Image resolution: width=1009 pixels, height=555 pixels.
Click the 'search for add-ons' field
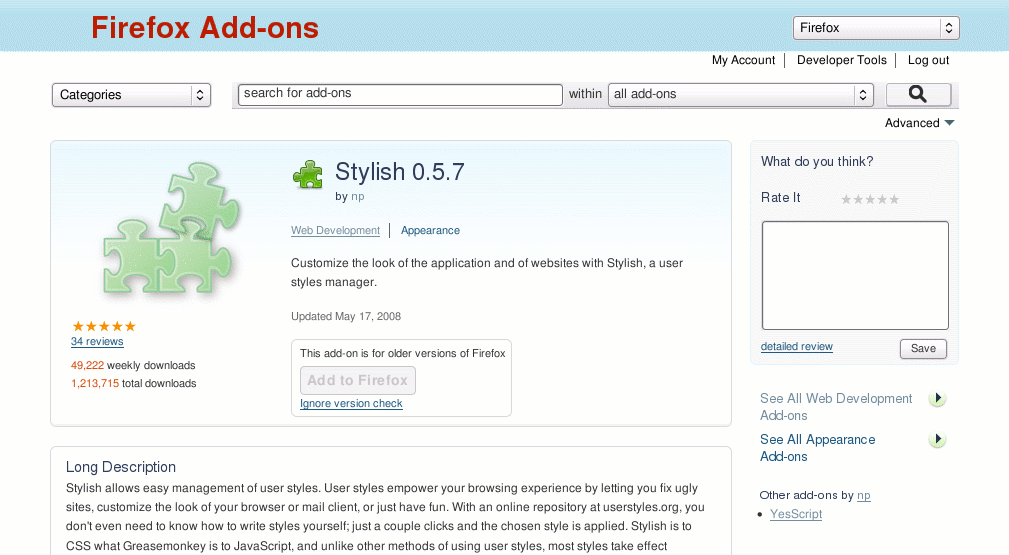[400, 94]
